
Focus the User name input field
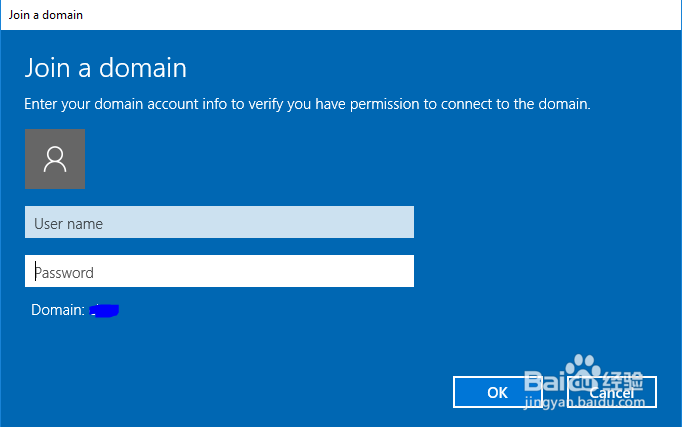click(x=219, y=223)
